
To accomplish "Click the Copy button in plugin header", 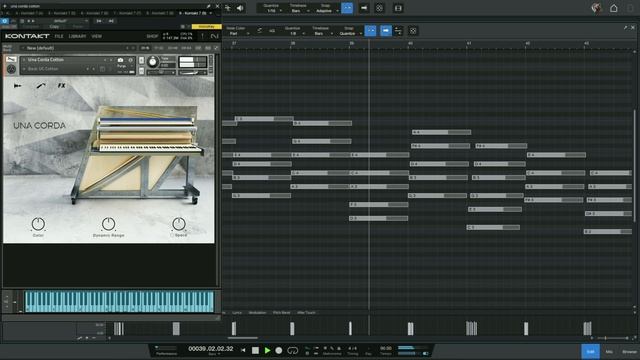I will tap(54, 27).
